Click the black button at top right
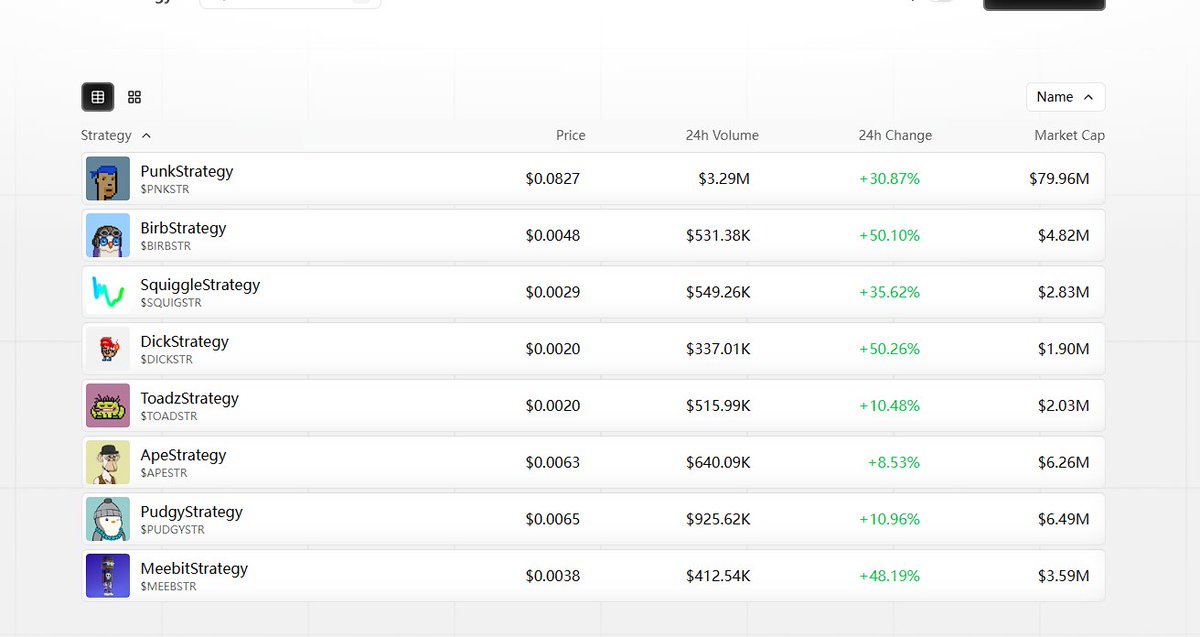The height and width of the screenshot is (637, 1200). 1044,4
